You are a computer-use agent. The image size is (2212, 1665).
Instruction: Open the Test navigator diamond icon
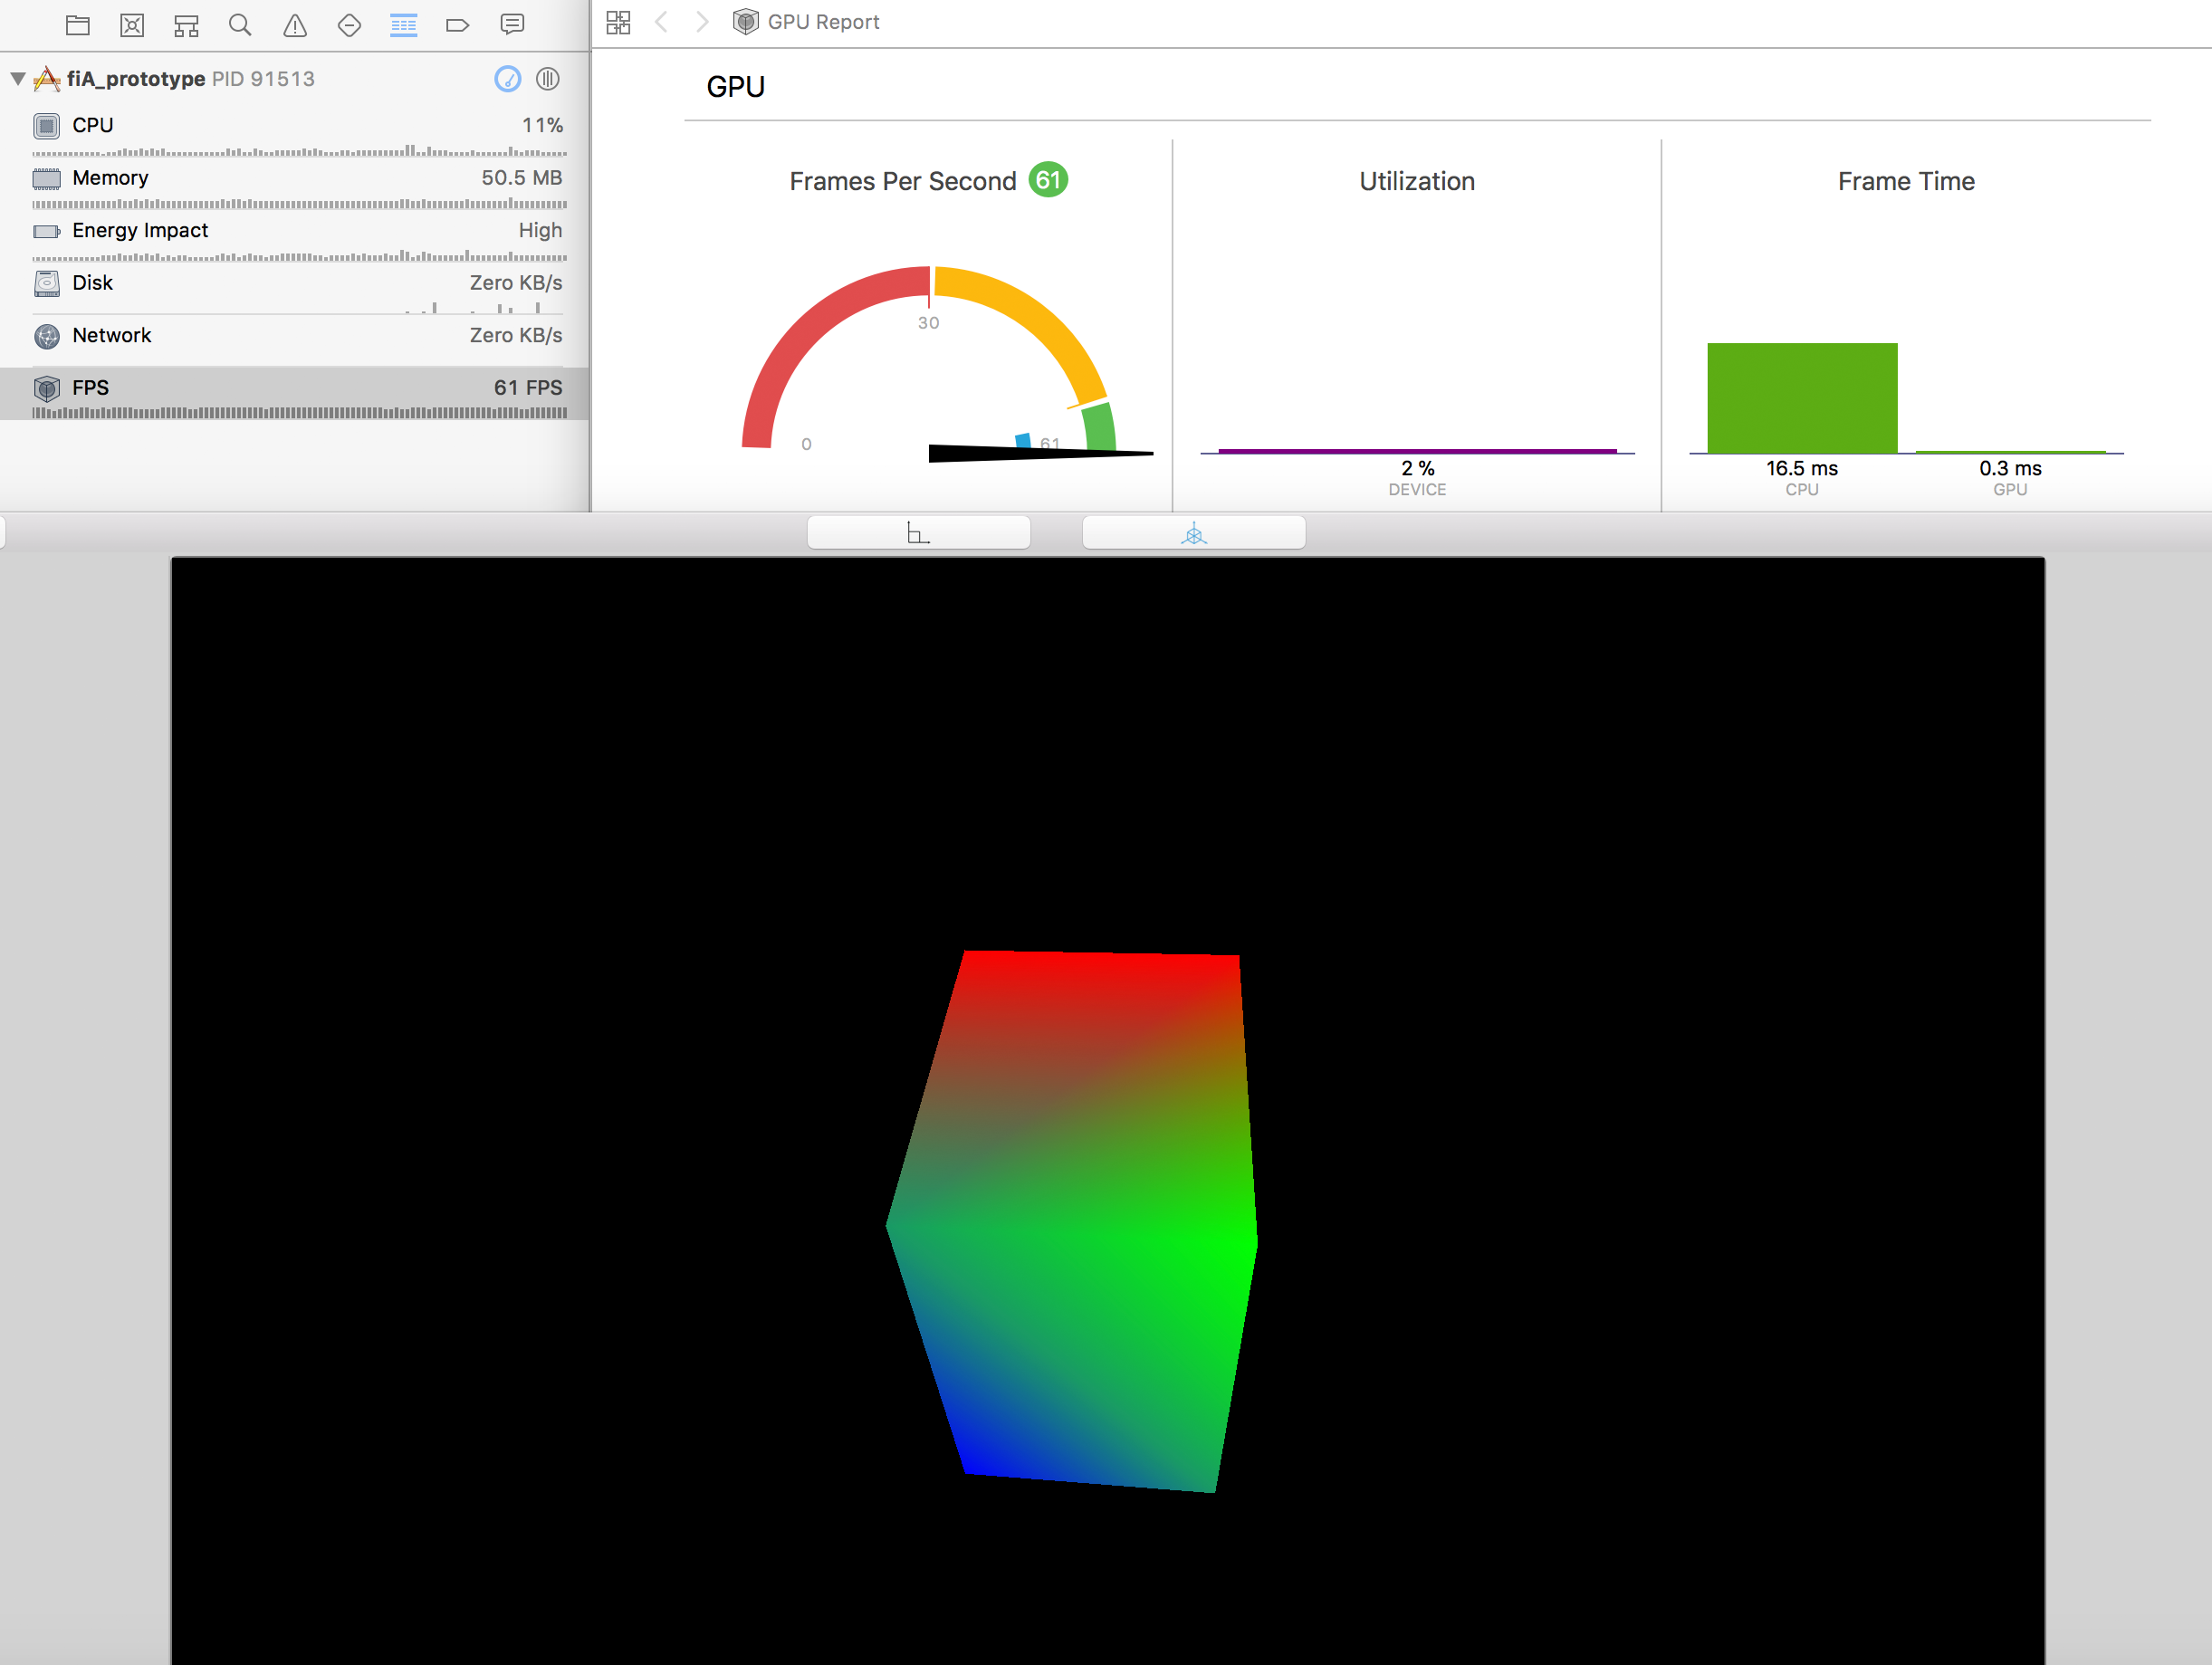(x=349, y=25)
